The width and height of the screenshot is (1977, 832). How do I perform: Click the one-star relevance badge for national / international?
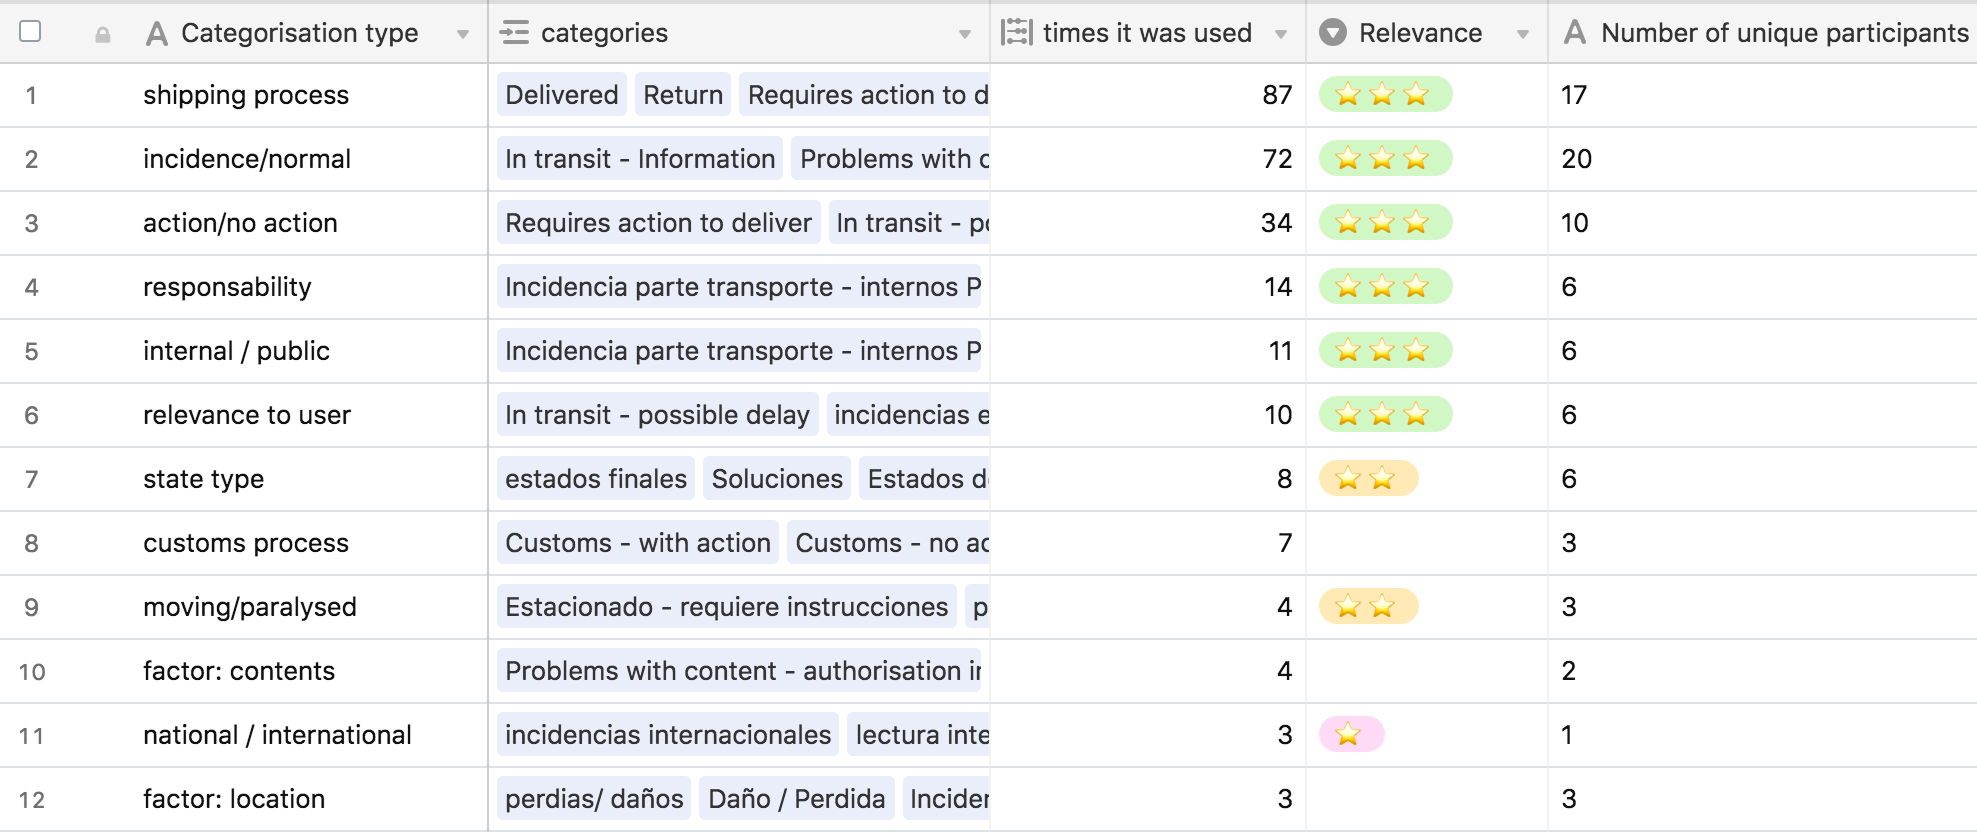coord(1351,735)
